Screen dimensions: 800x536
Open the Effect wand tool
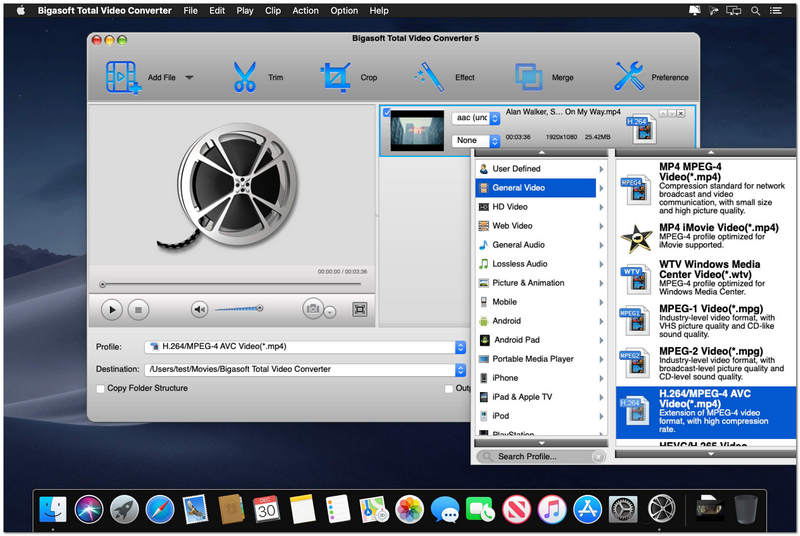point(429,77)
